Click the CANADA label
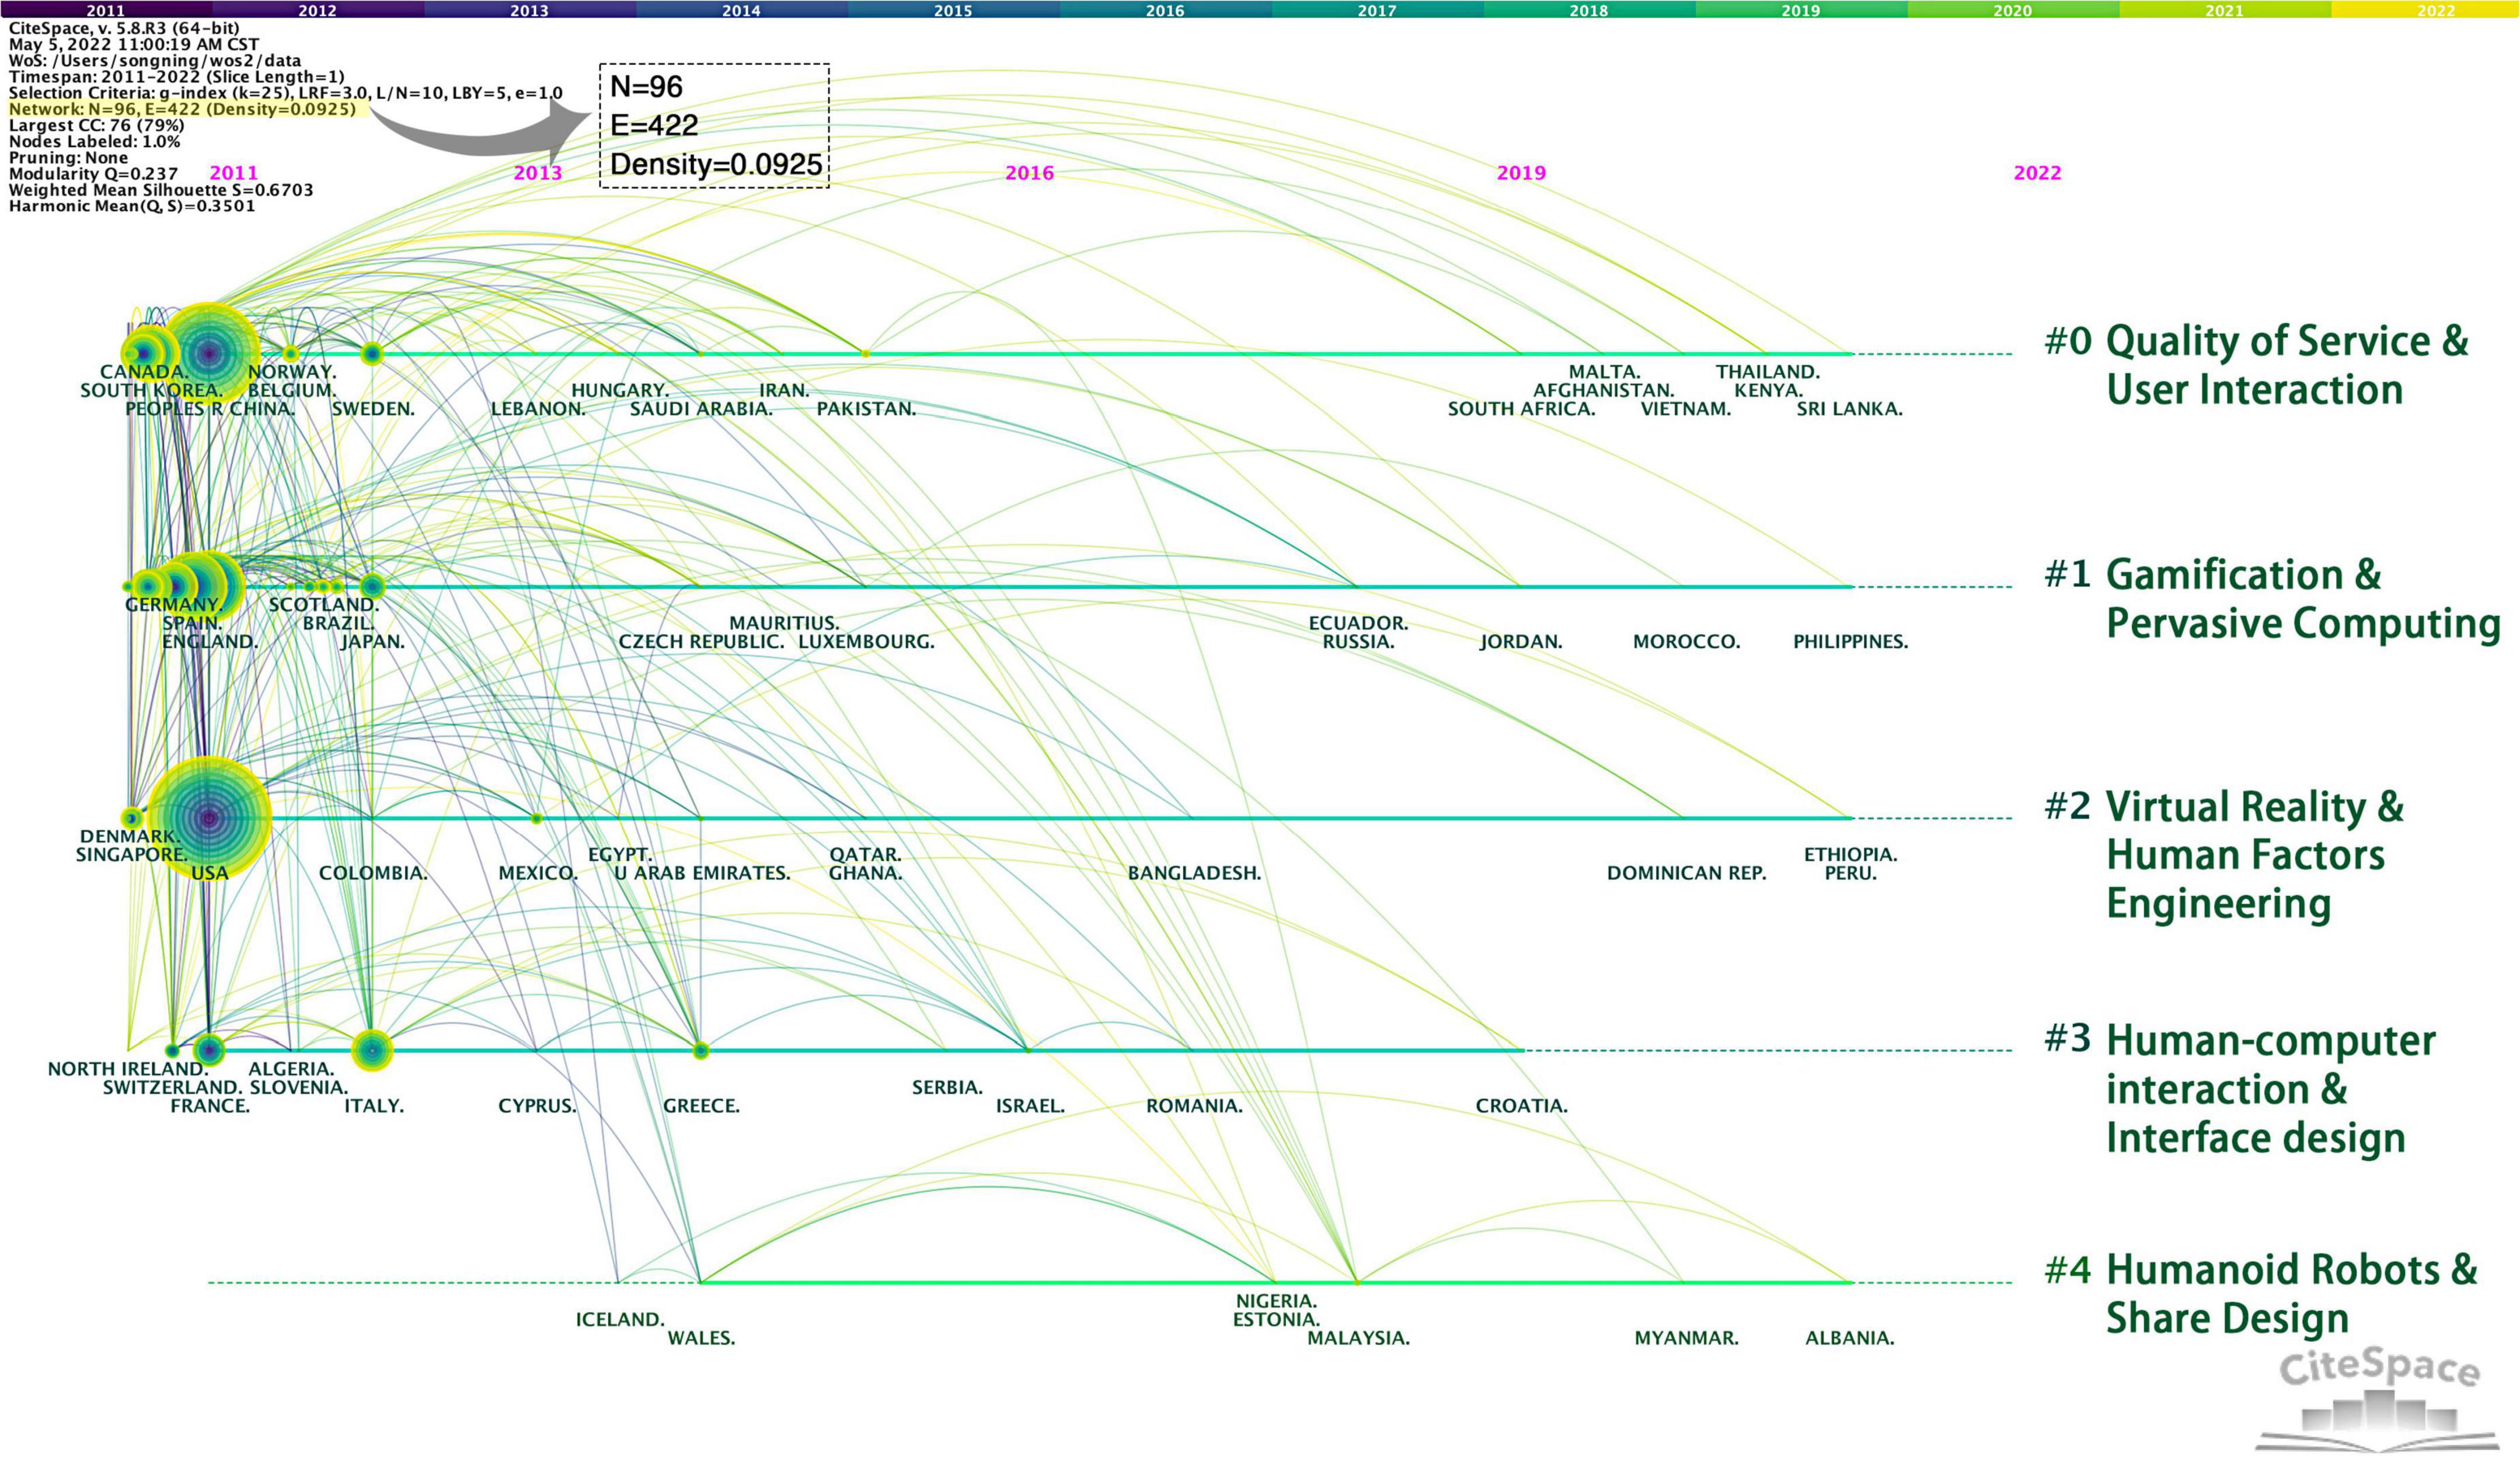2520x1458 pixels. click(x=144, y=372)
